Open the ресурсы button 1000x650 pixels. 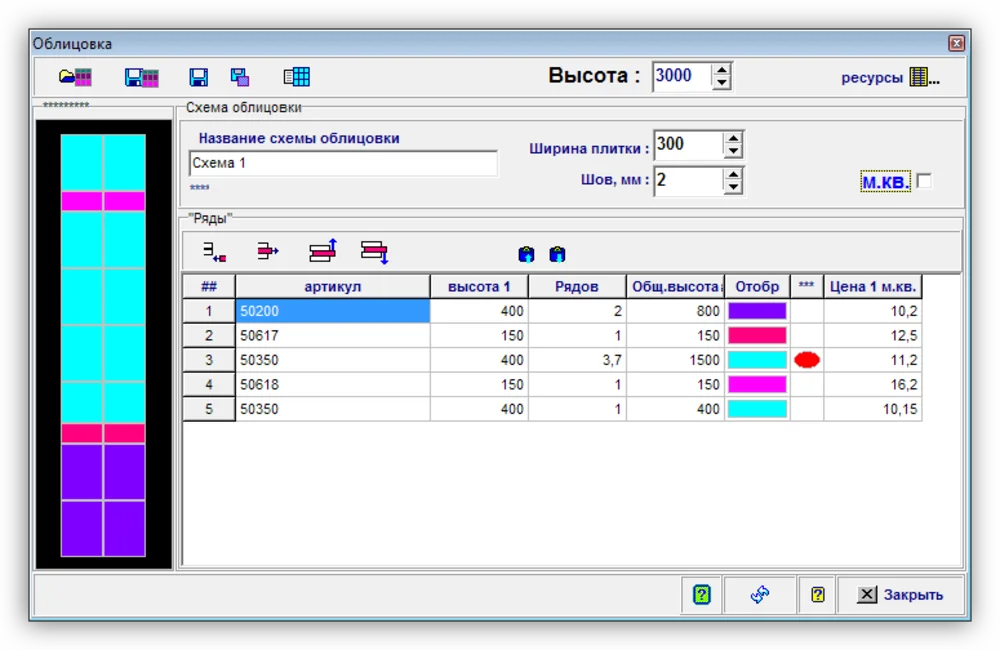pos(890,78)
